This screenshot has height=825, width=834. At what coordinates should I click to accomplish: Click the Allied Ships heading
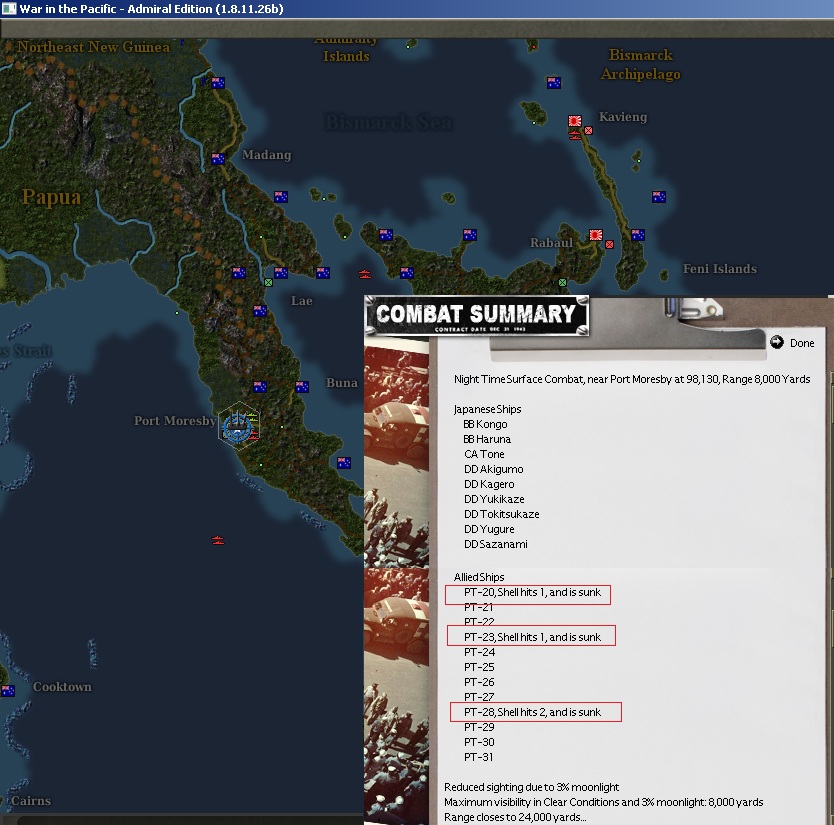pos(479,577)
